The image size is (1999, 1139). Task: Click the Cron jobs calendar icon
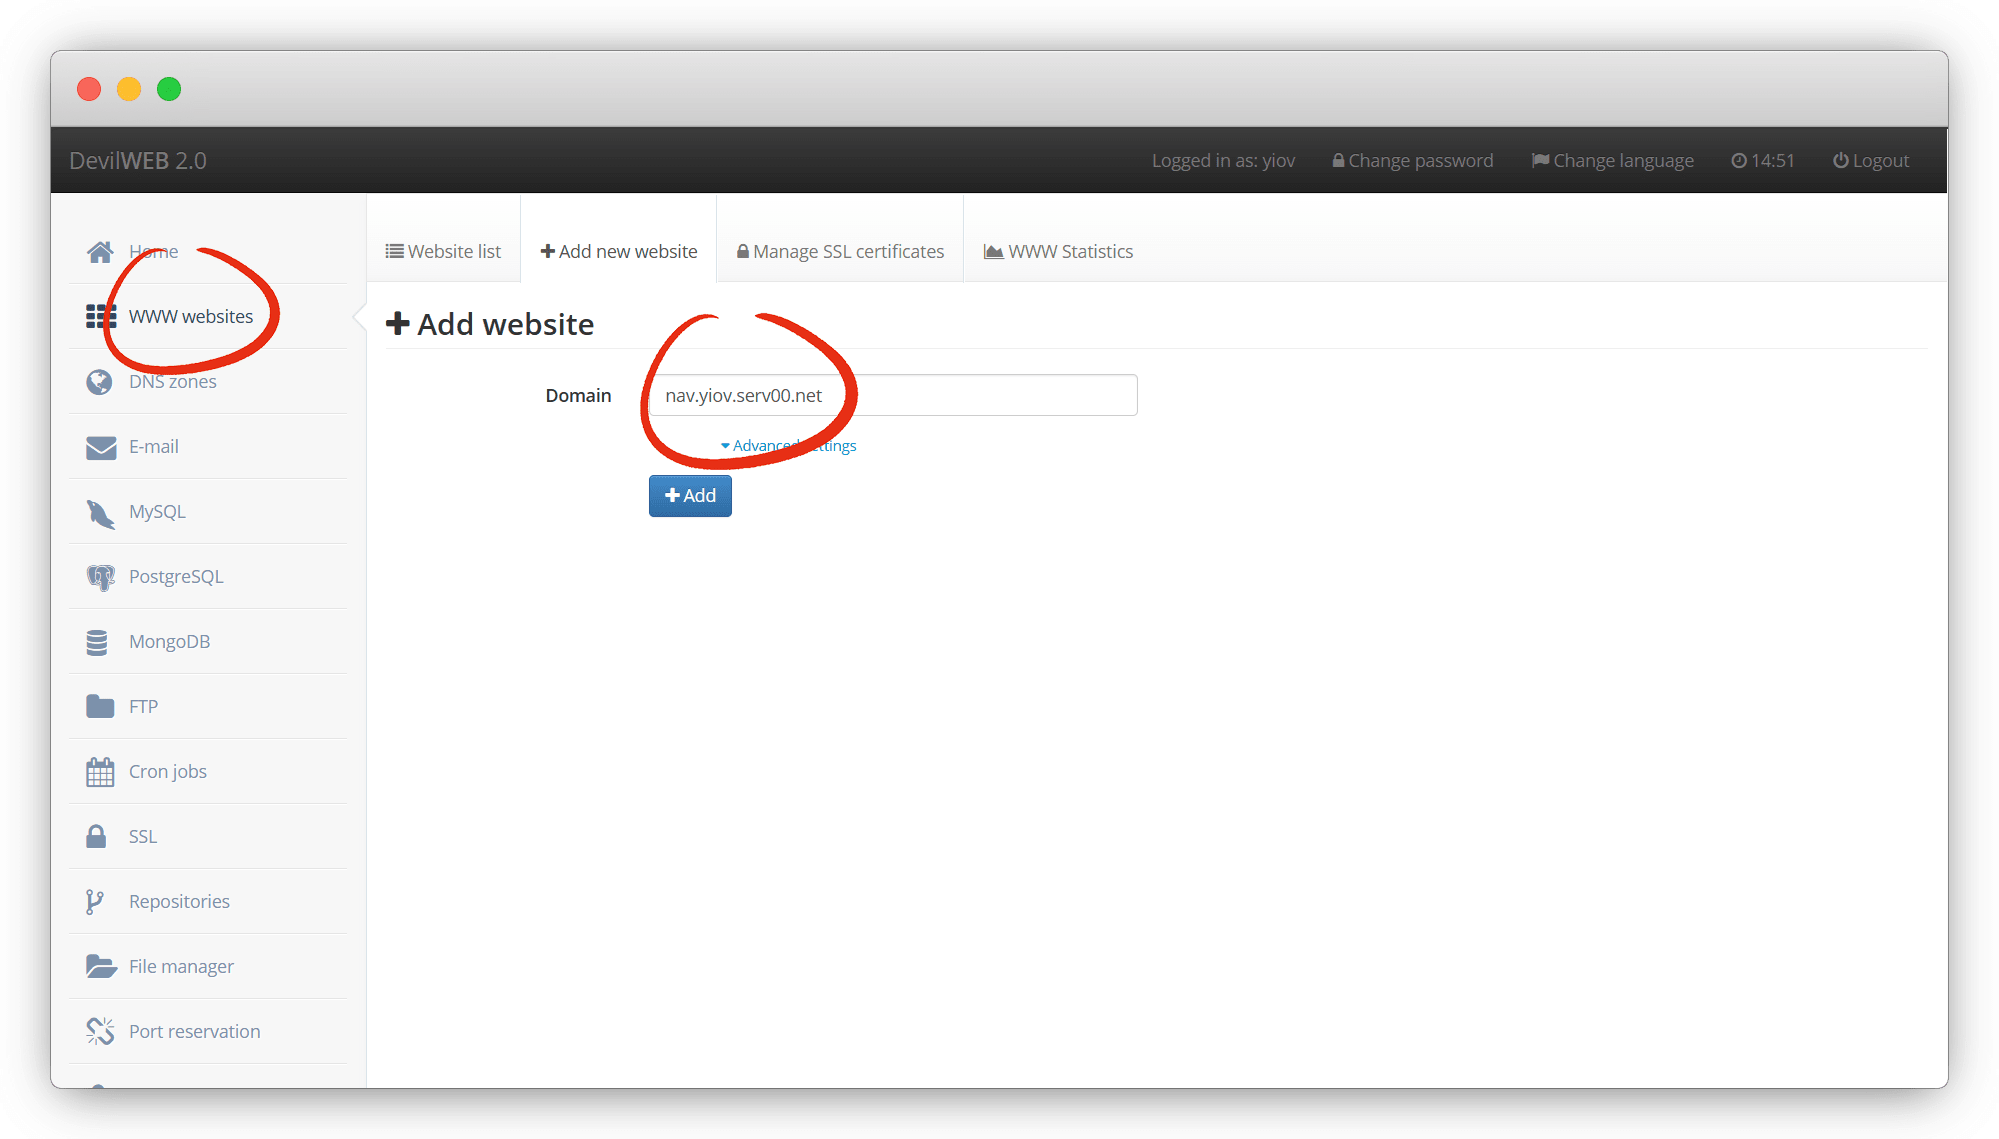(100, 772)
